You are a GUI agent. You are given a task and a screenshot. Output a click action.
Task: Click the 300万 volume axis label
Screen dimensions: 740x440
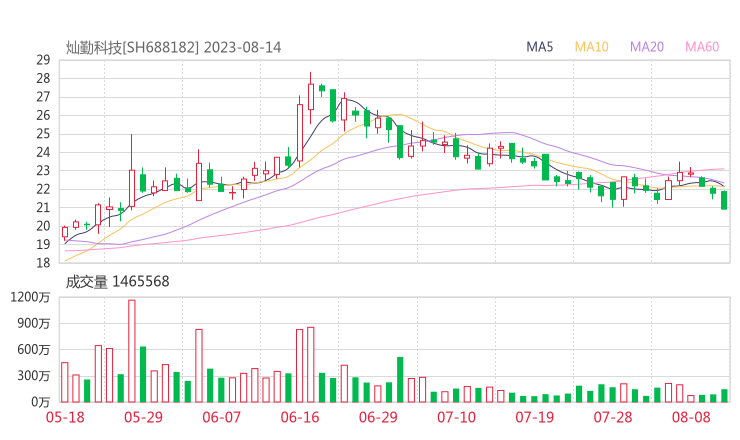point(34,376)
